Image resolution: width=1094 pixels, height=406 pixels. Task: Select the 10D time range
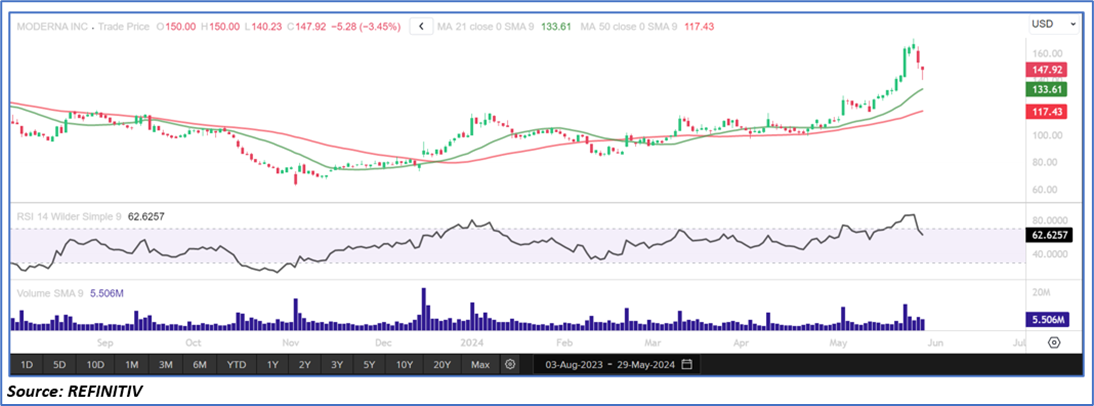[x=95, y=364]
